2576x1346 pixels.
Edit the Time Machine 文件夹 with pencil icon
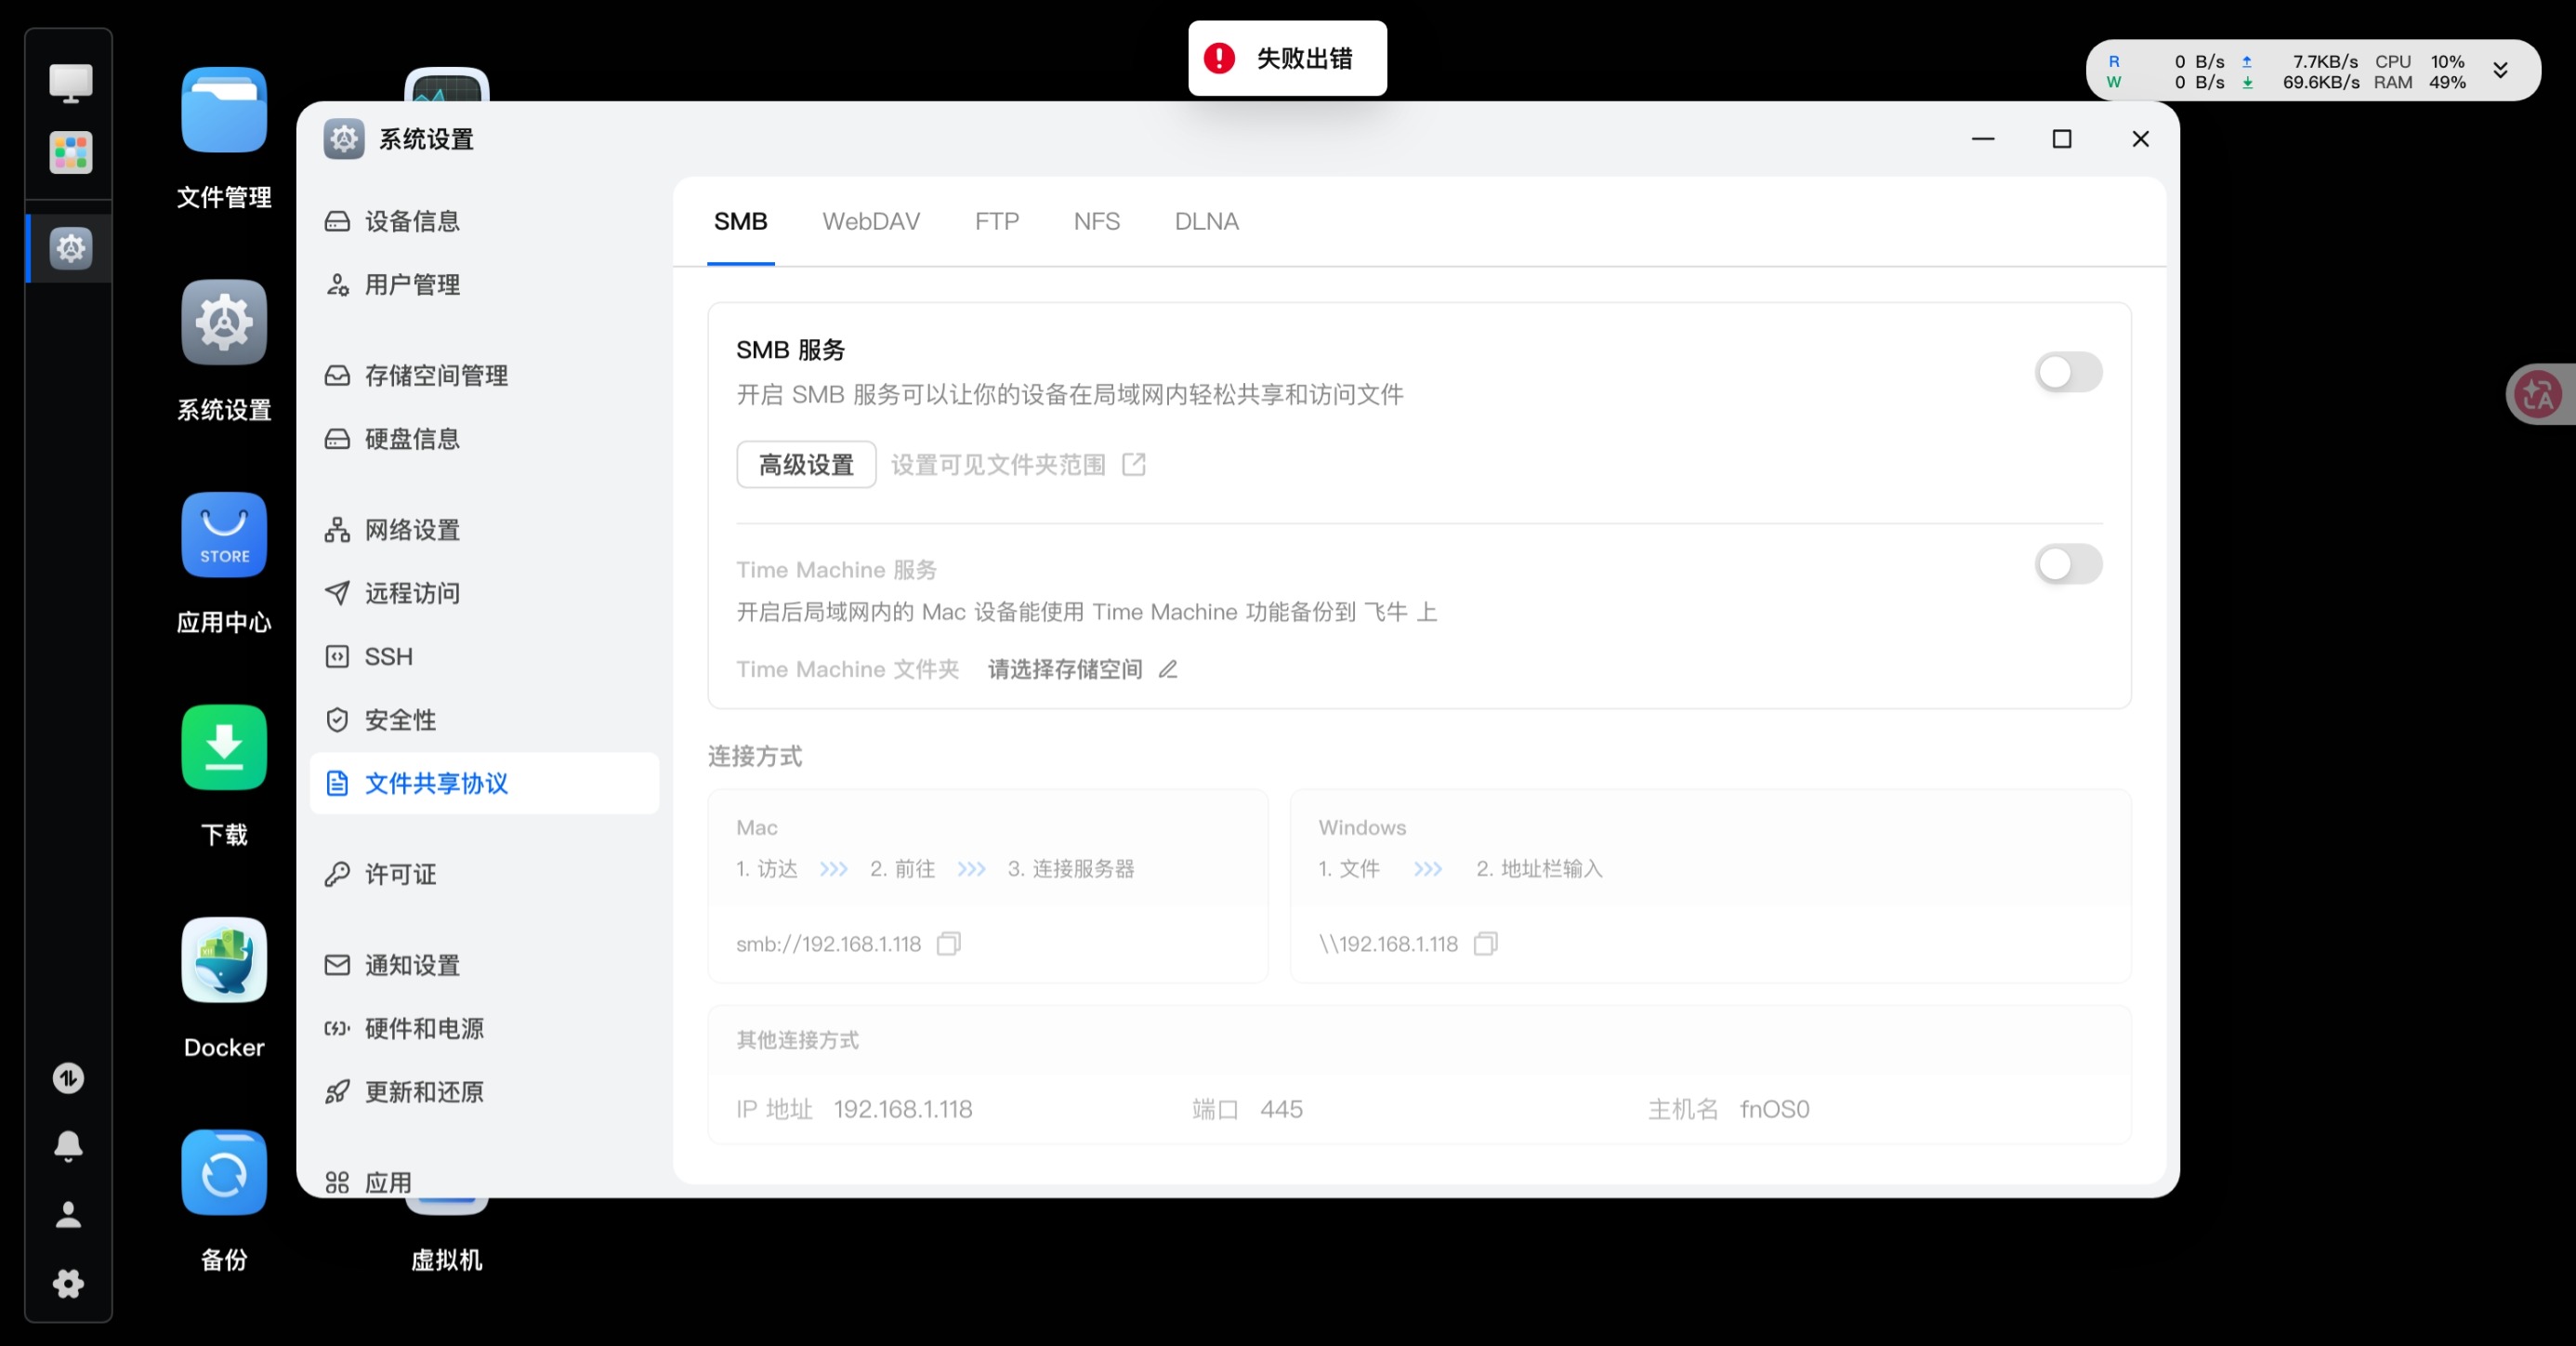1168,670
